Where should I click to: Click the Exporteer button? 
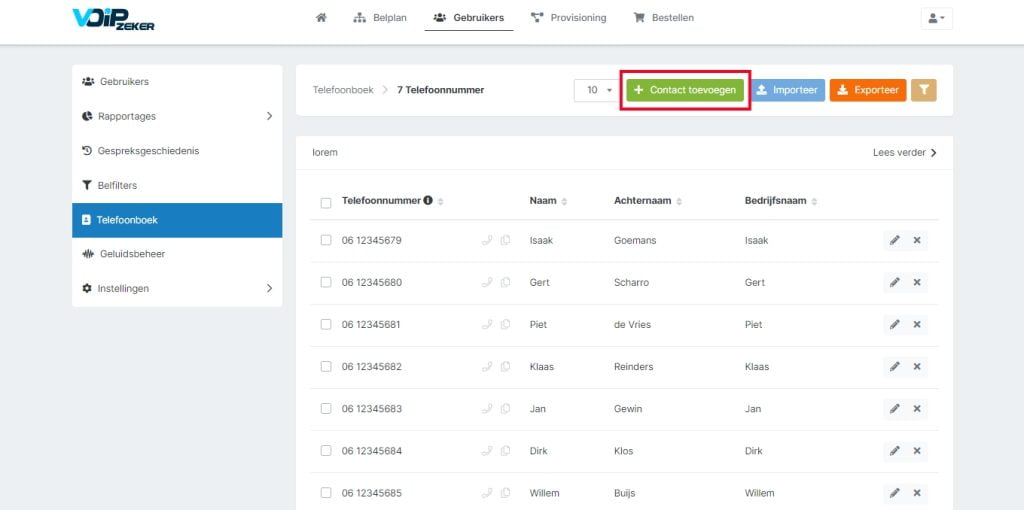(868, 90)
